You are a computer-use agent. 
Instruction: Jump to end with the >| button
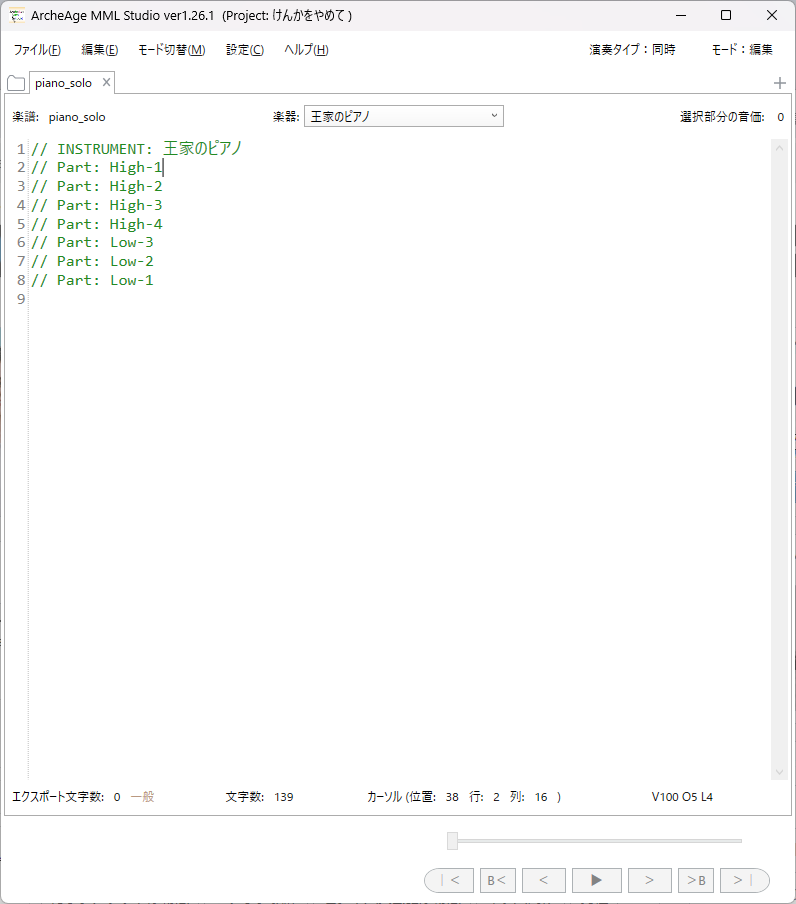pos(745,880)
